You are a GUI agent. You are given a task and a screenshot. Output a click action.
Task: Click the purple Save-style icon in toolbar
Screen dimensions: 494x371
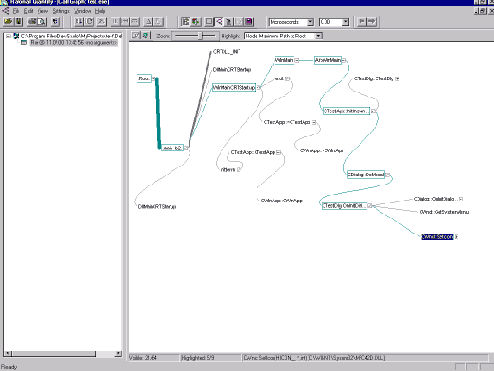249,22
